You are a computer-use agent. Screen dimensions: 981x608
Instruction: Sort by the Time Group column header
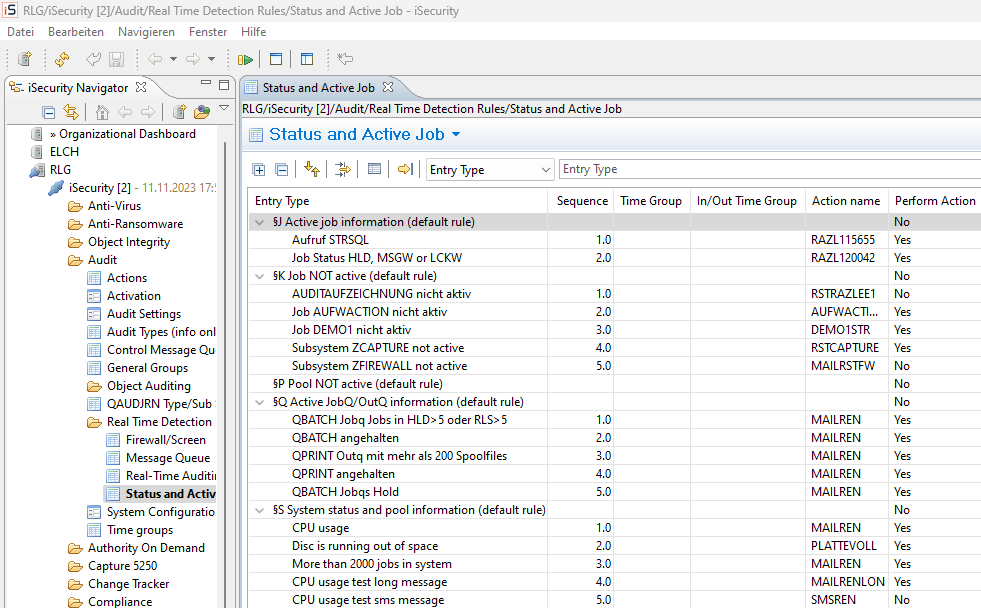click(651, 201)
